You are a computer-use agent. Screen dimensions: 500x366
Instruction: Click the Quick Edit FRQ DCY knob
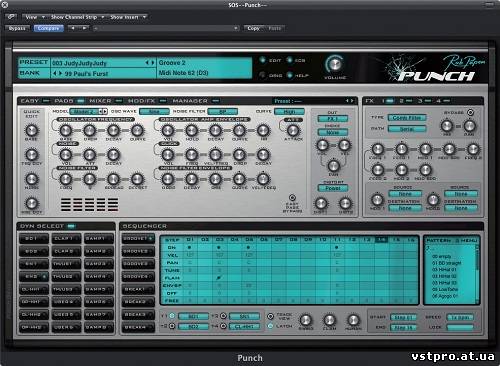pos(31,155)
